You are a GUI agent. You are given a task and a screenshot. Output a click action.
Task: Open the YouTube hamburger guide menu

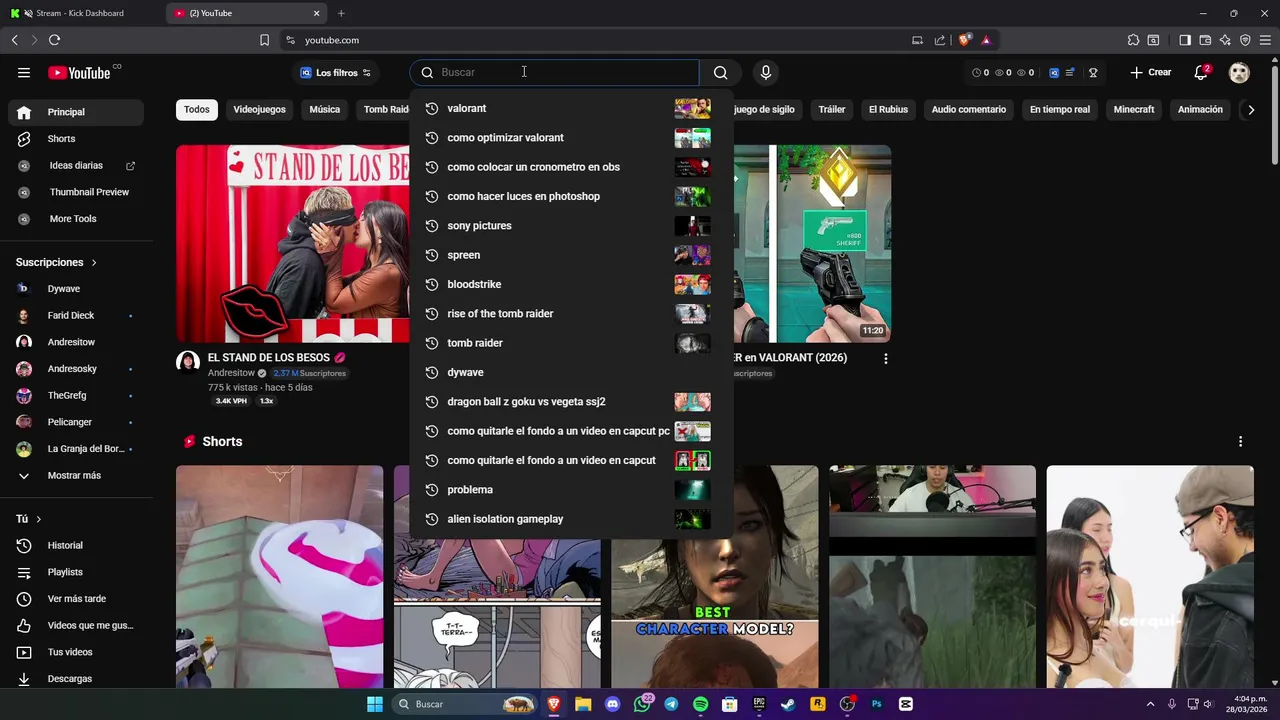(x=24, y=72)
